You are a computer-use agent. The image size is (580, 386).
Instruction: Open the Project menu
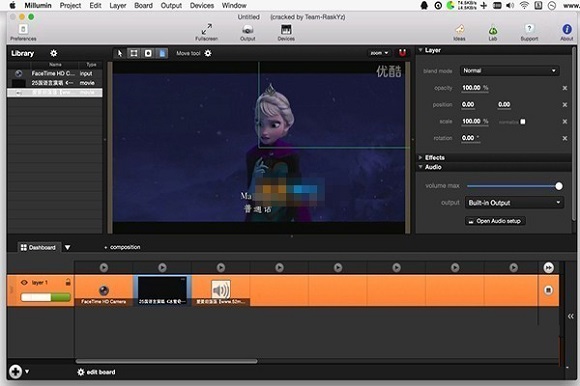coord(70,6)
